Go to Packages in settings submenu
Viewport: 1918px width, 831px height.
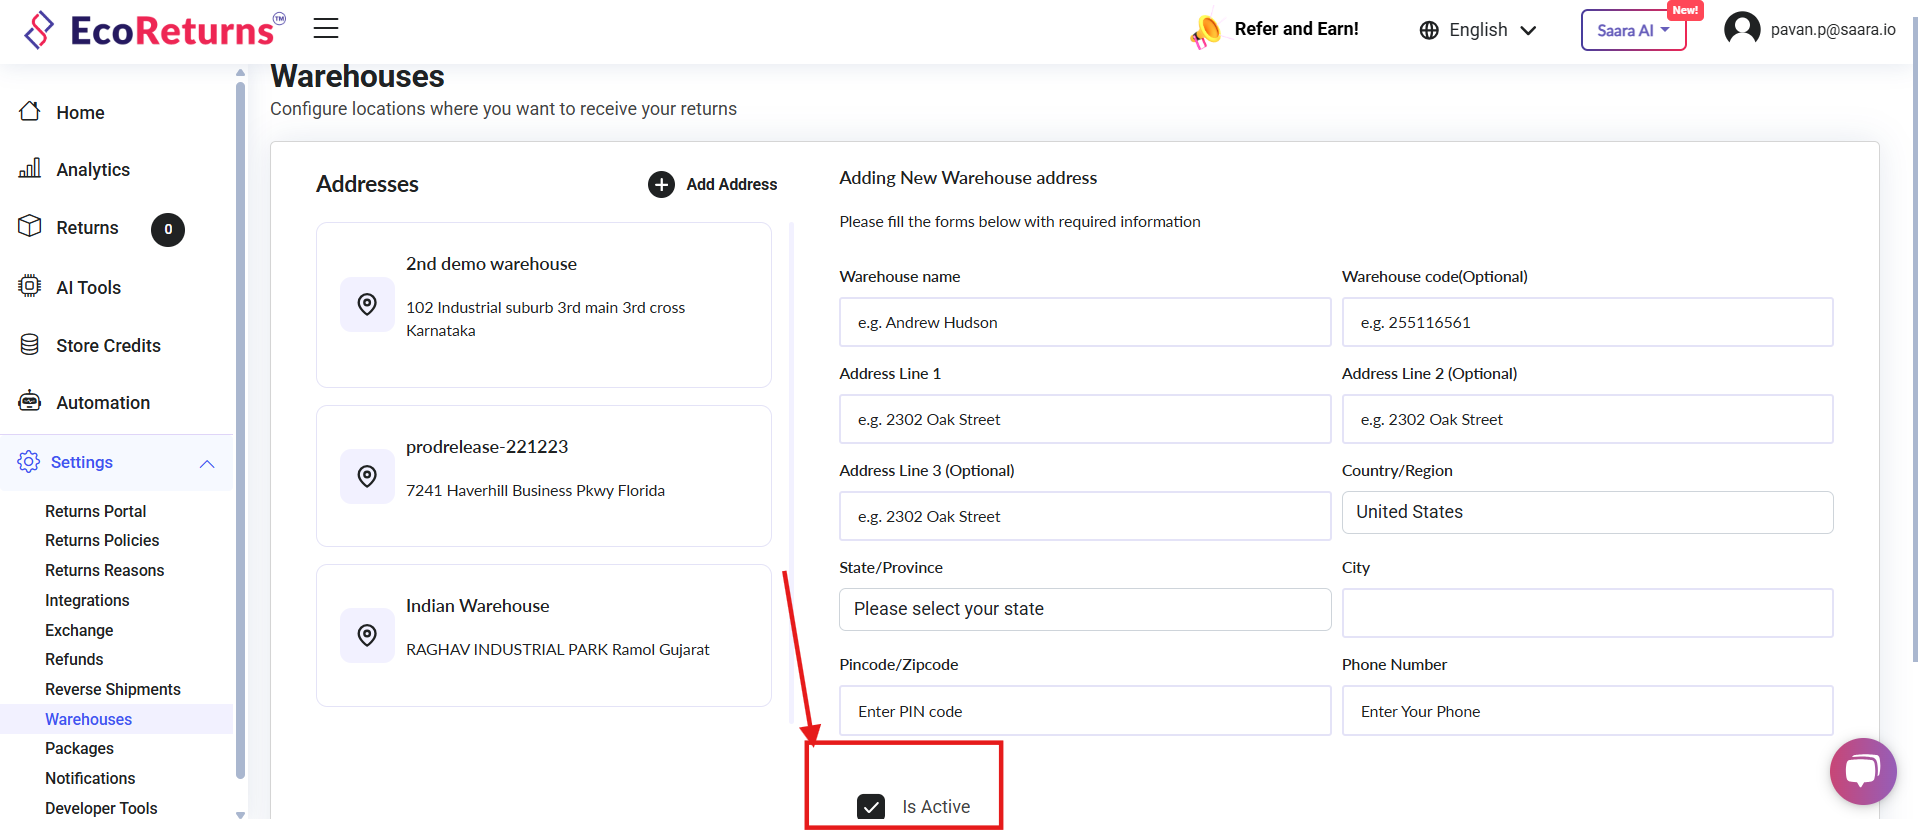click(79, 748)
